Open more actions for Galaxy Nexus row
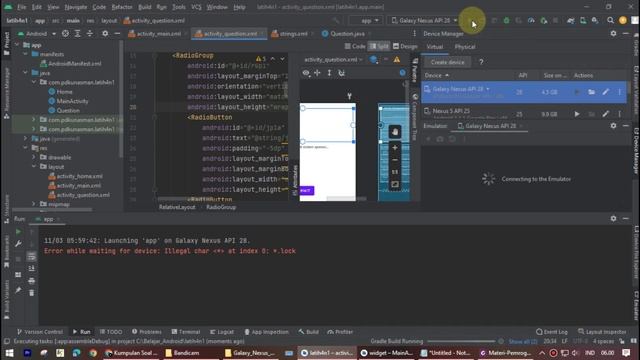Screen dimensions: 640x360 [619, 92]
